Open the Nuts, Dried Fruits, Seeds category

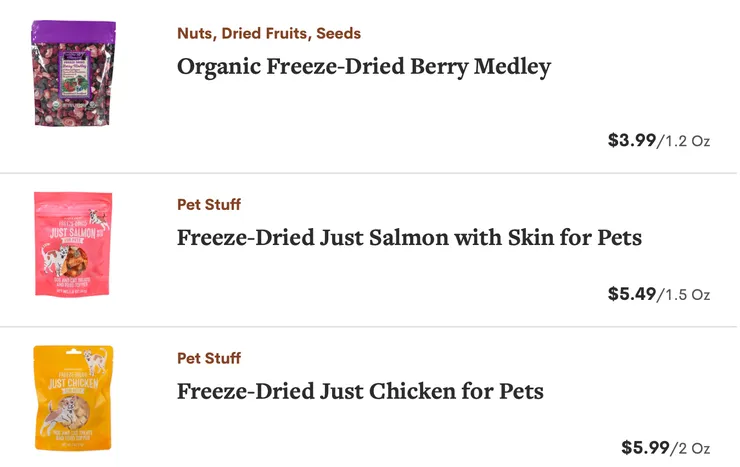[269, 34]
